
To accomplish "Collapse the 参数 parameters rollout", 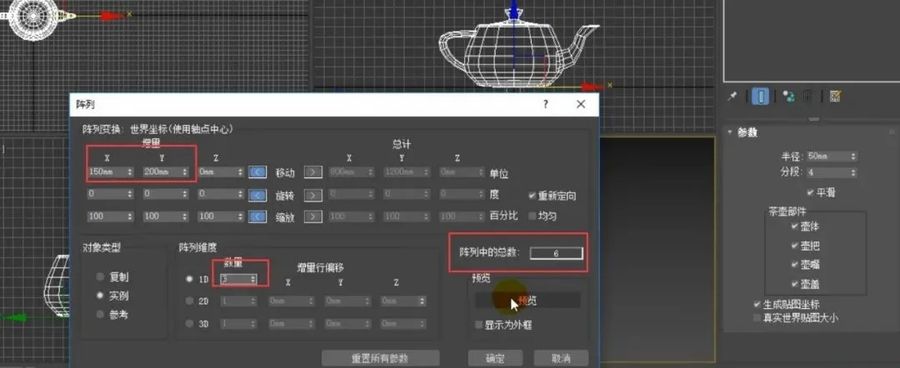I will [730, 132].
